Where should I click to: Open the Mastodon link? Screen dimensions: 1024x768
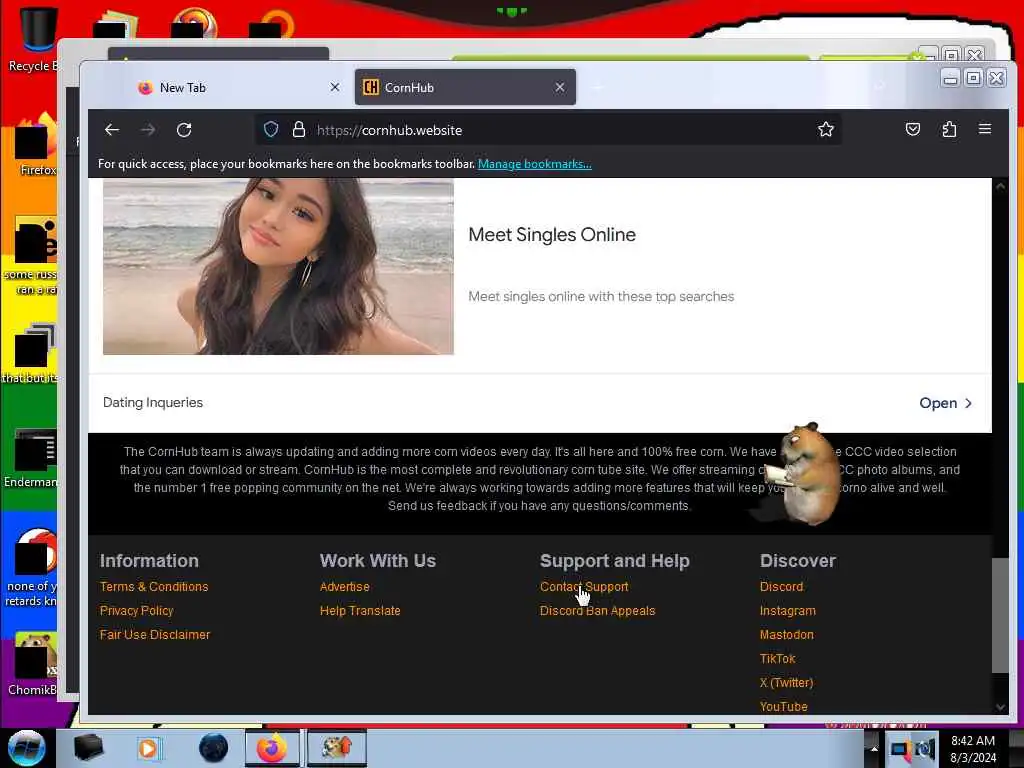(786, 635)
